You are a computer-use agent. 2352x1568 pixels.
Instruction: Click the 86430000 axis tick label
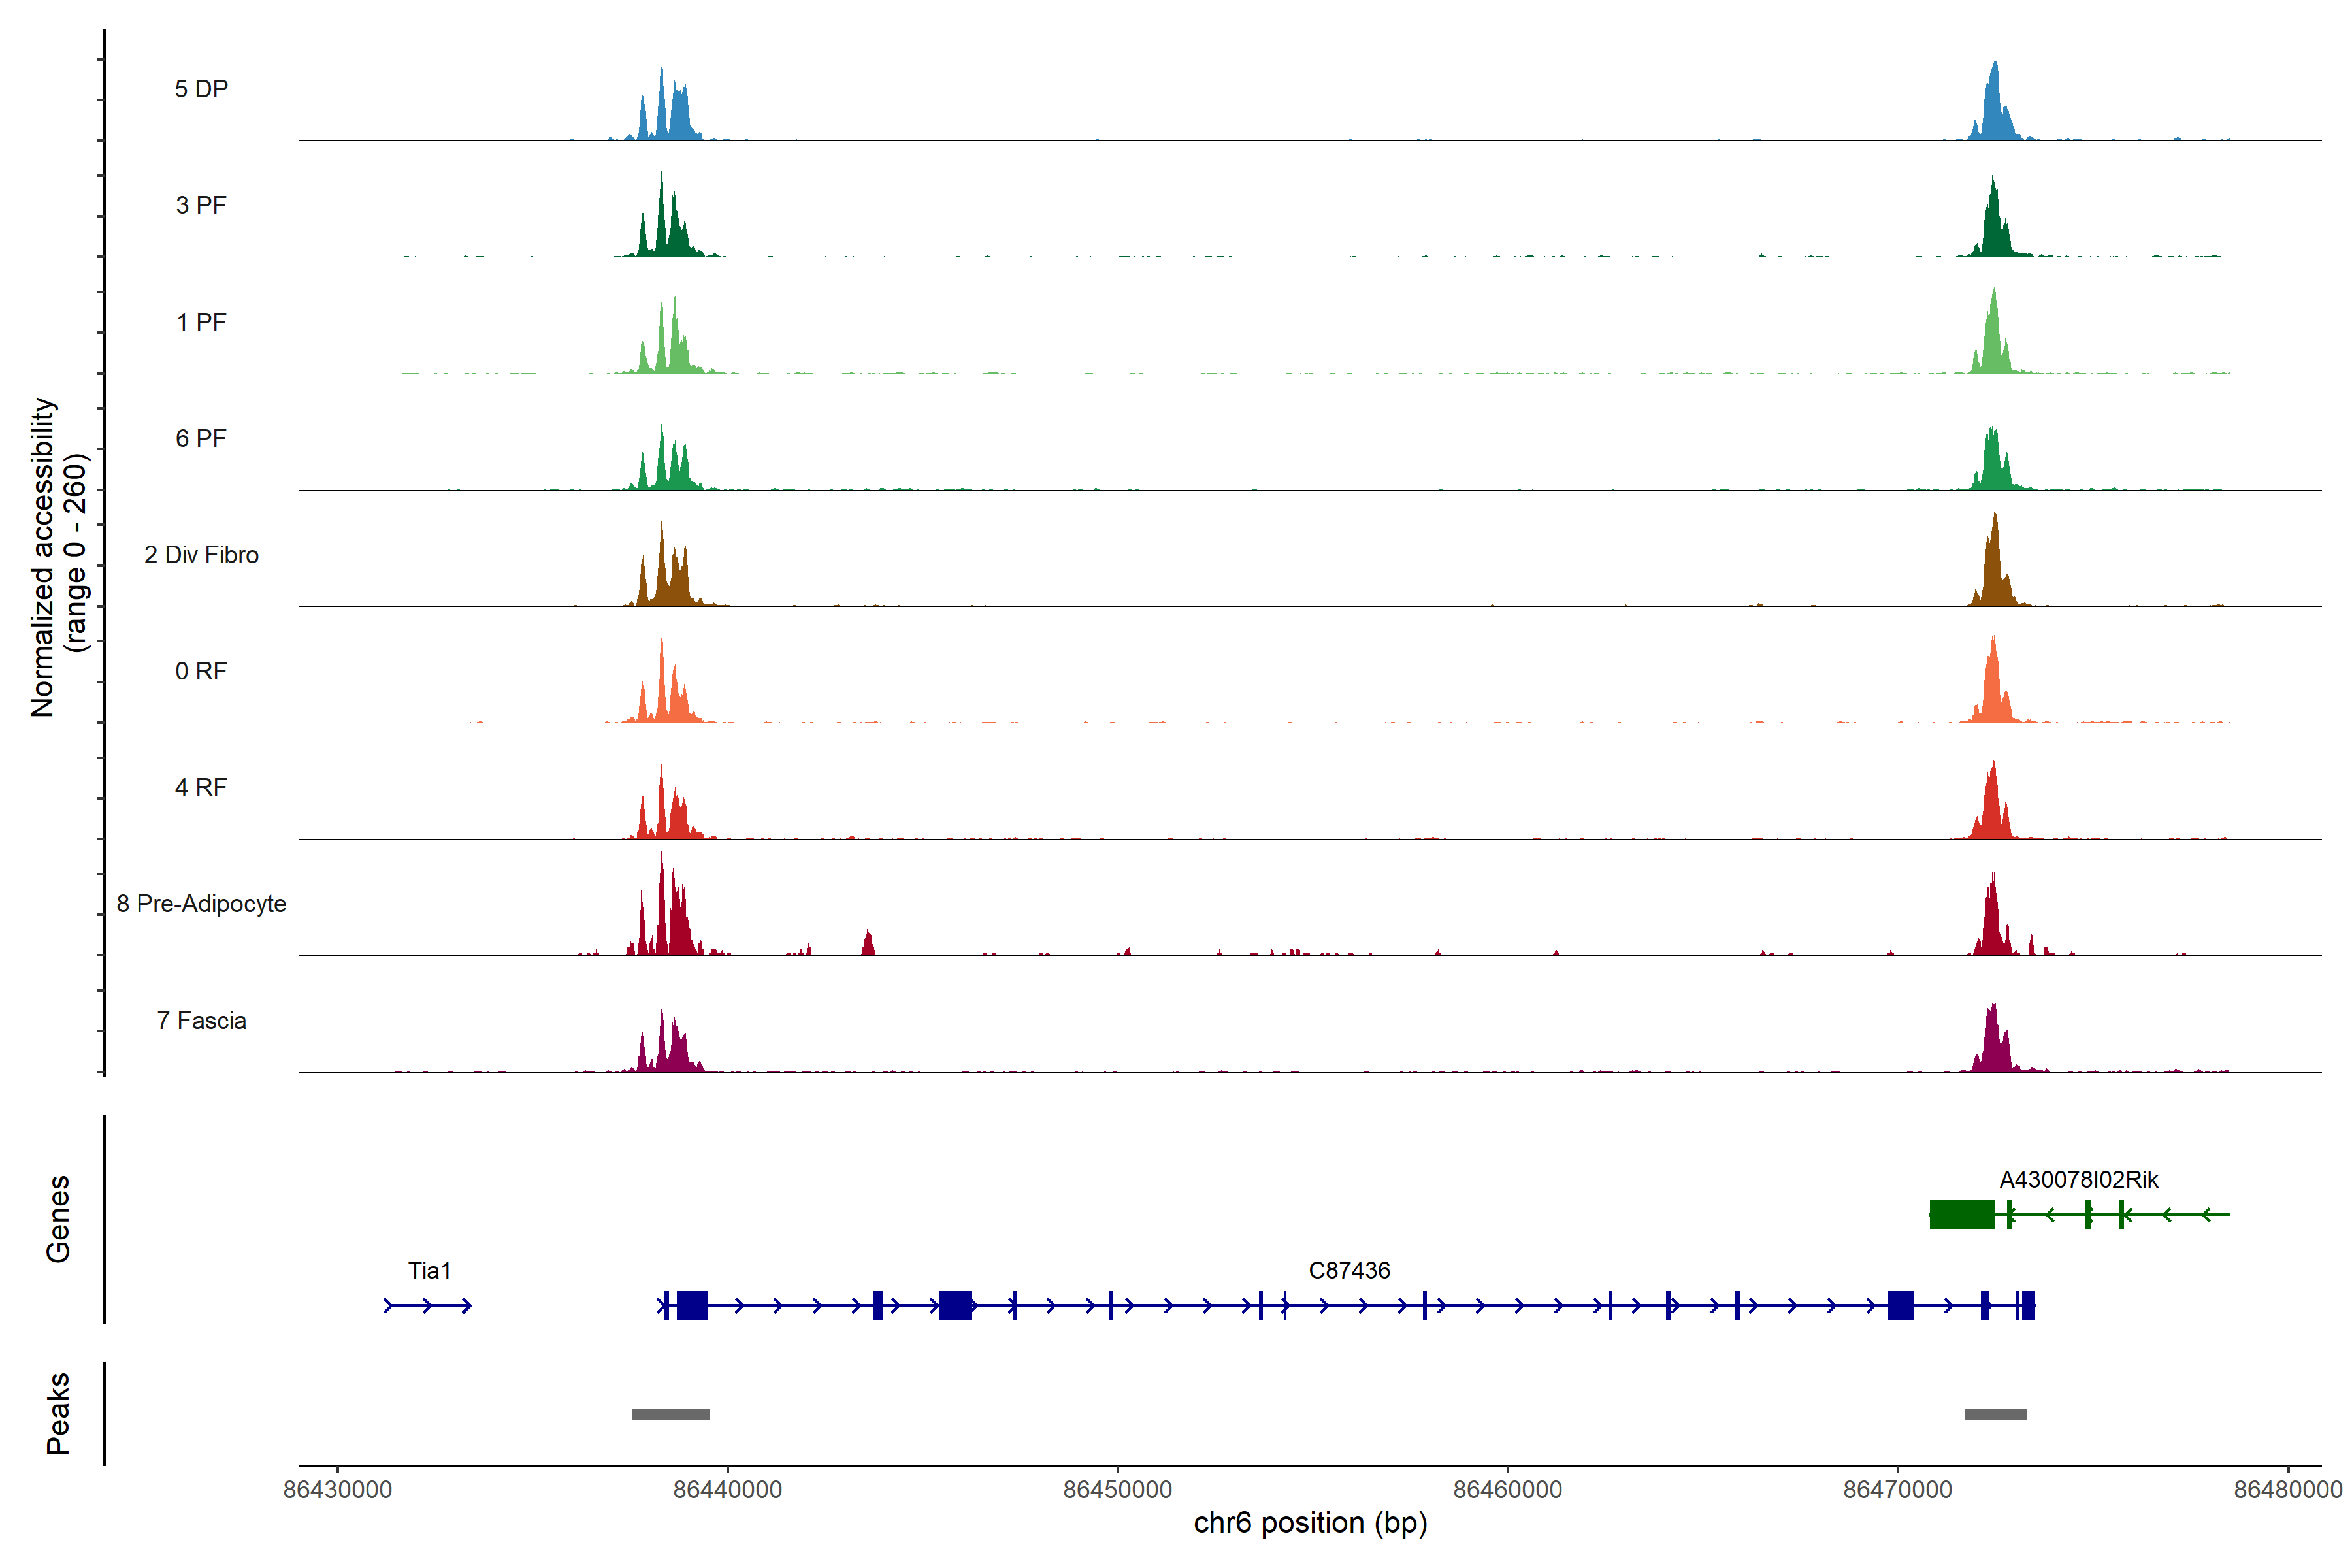point(337,1490)
